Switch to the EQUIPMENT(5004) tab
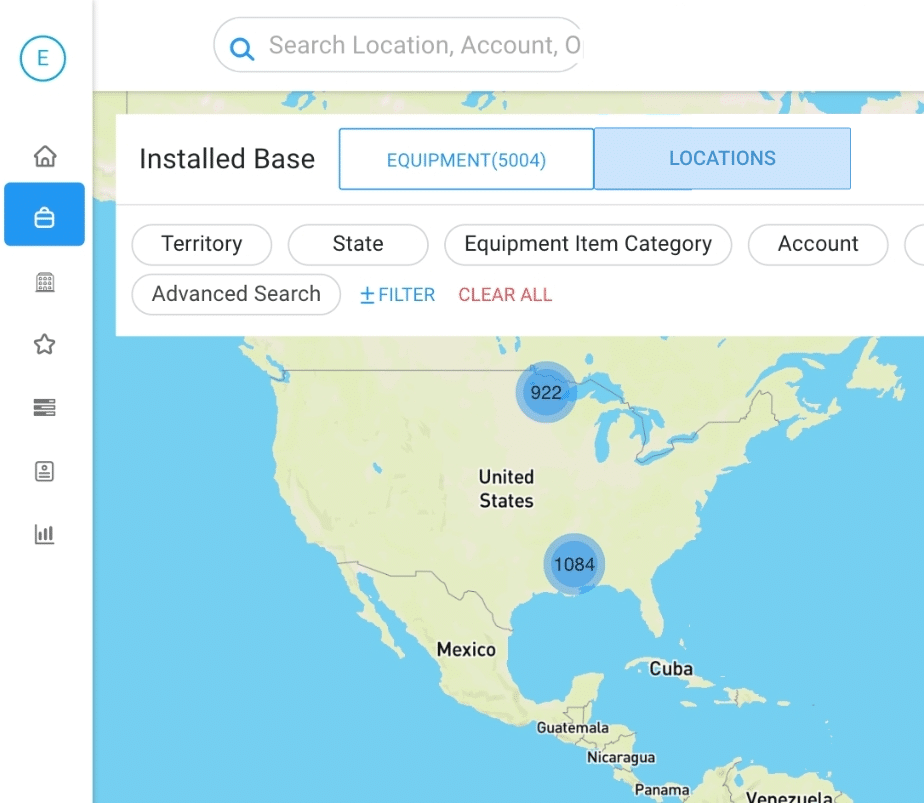Screen dimensions: 924x803 click(x=466, y=159)
